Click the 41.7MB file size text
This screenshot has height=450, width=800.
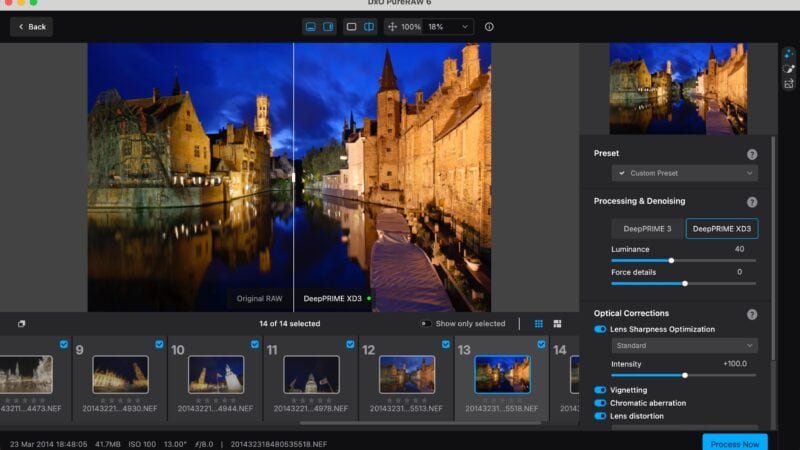[x=108, y=444]
